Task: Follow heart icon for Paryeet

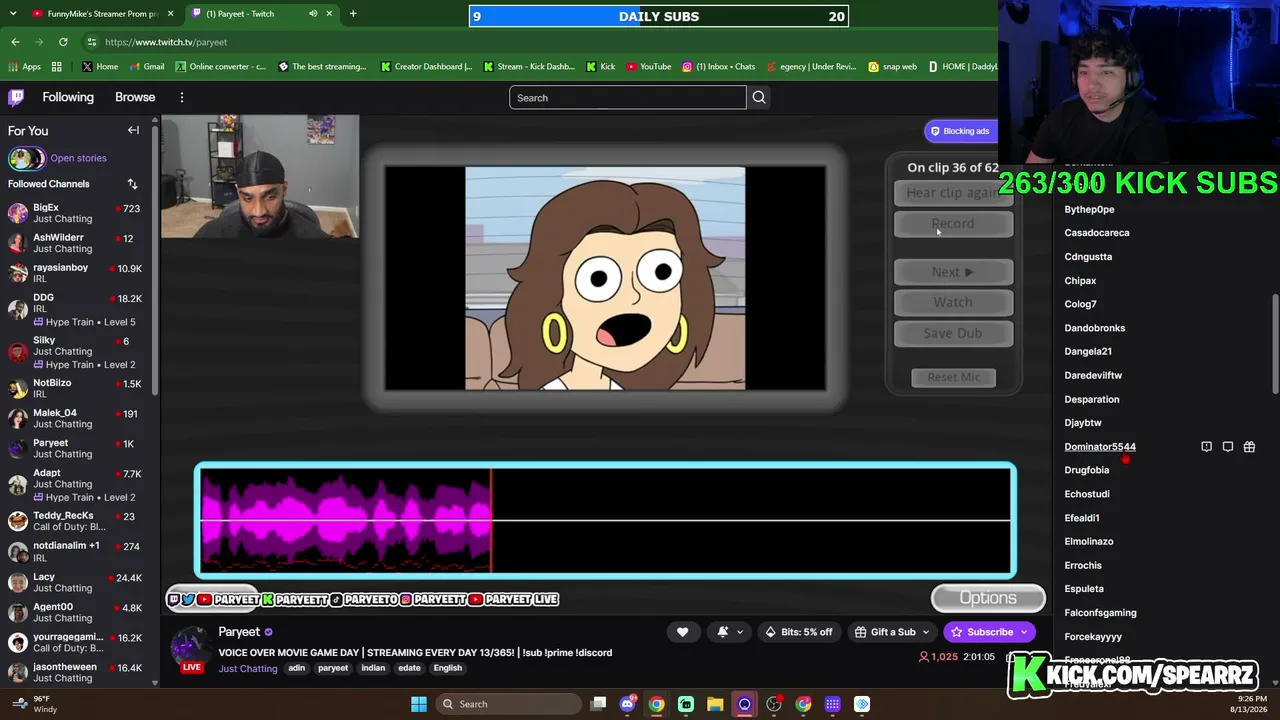Action: click(682, 632)
